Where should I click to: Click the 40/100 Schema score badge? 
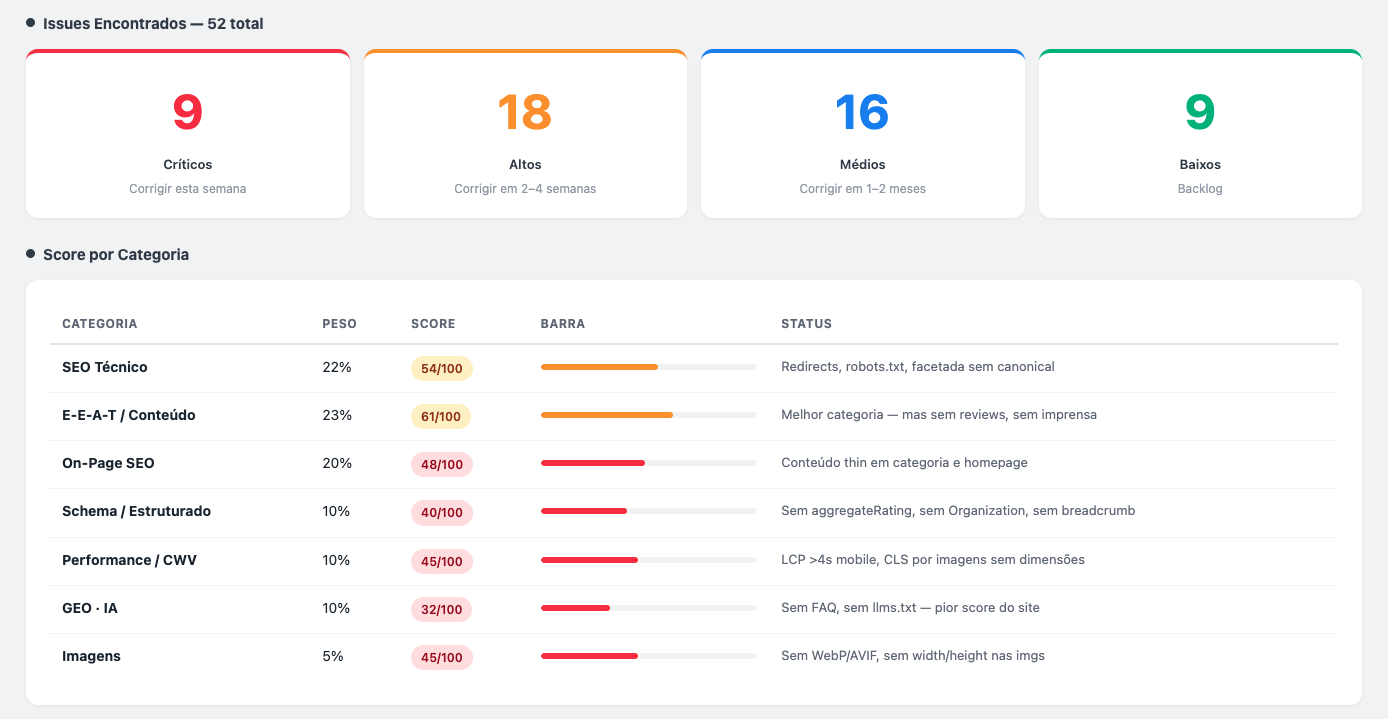point(441,513)
